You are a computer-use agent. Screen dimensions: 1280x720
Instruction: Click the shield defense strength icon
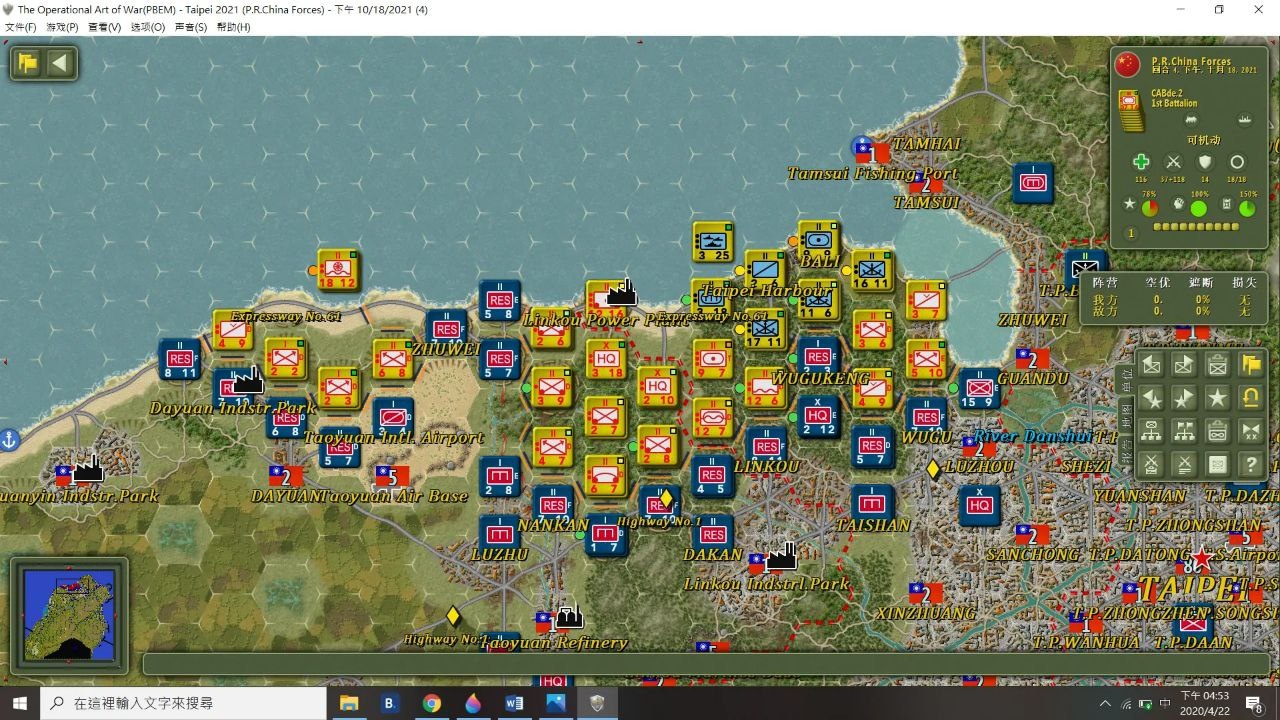[1205, 162]
